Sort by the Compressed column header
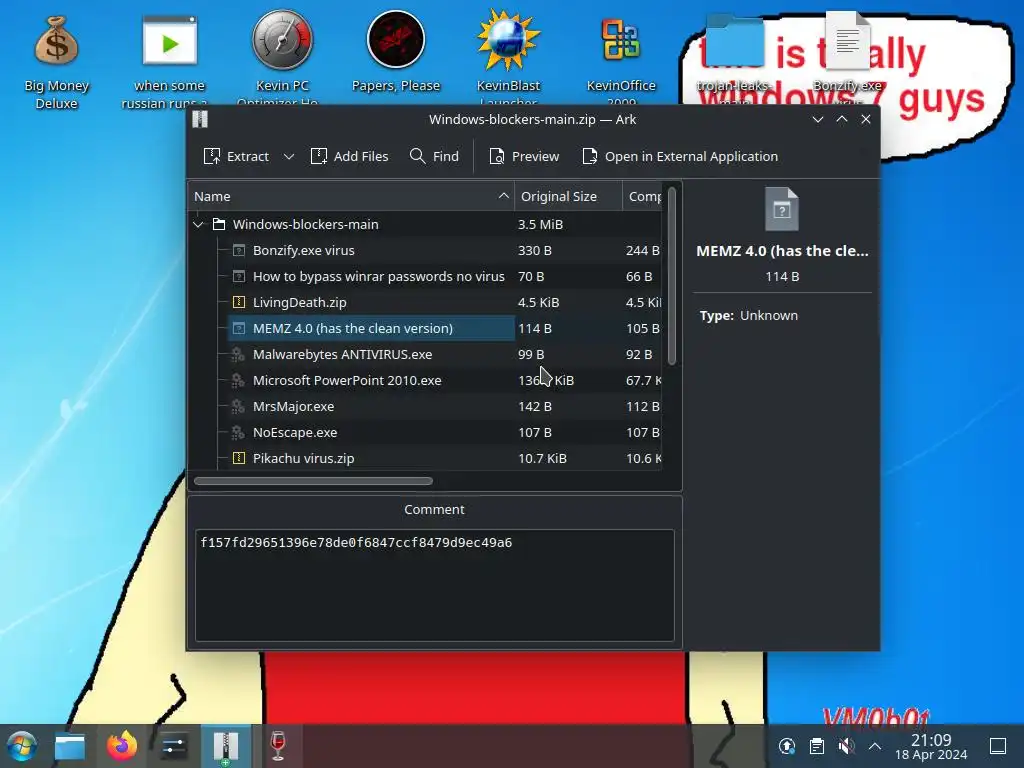1024x768 pixels. point(643,197)
